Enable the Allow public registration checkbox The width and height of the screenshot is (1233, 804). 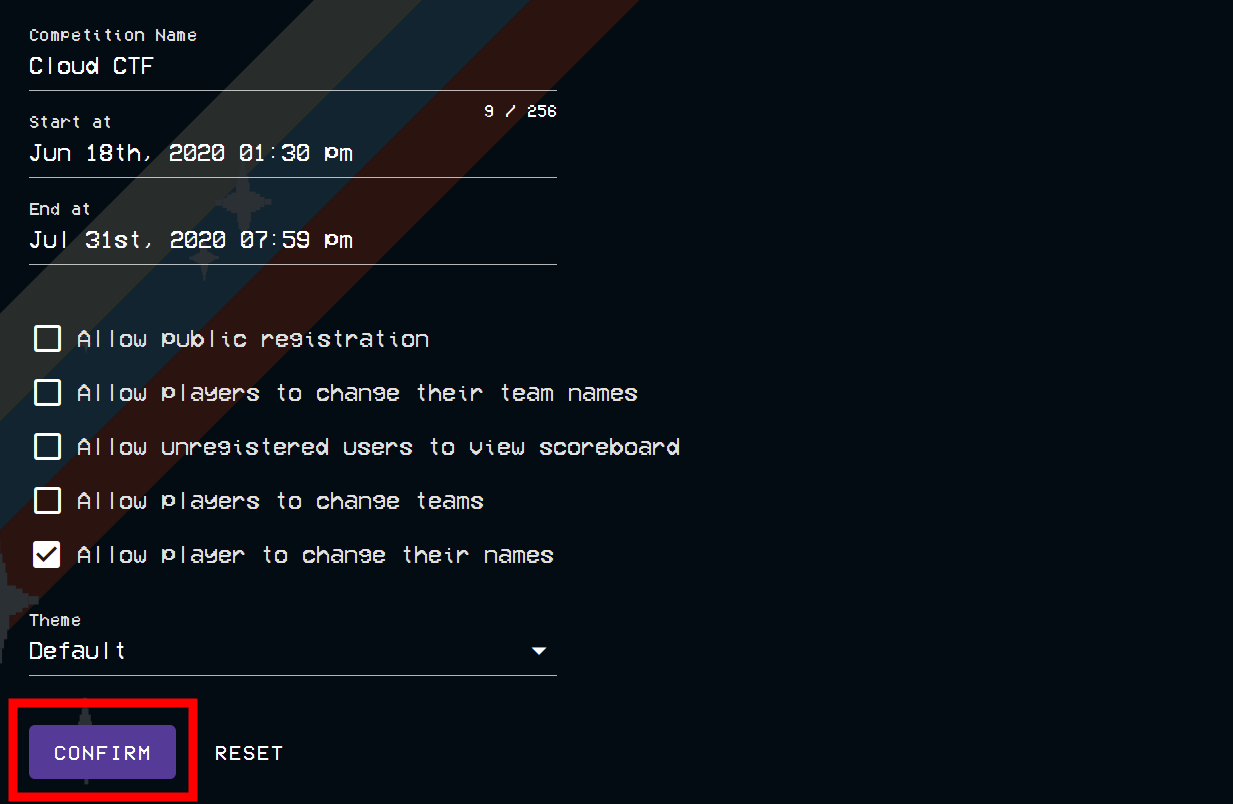tap(47, 338)
